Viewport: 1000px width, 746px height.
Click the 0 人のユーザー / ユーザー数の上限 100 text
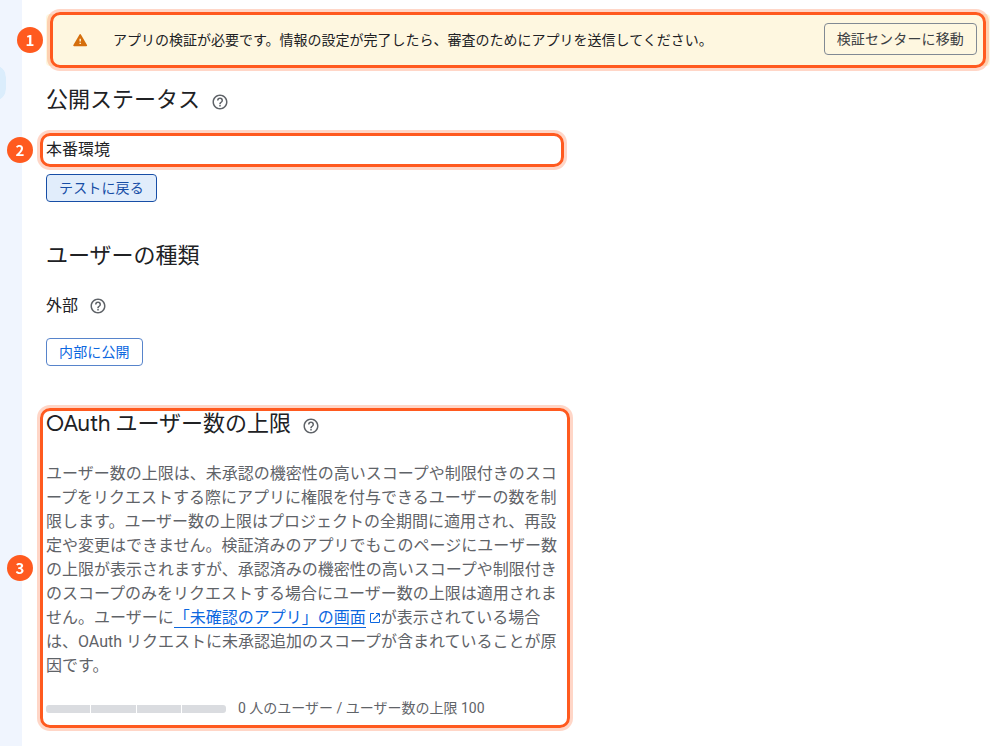tap(361, 708)
